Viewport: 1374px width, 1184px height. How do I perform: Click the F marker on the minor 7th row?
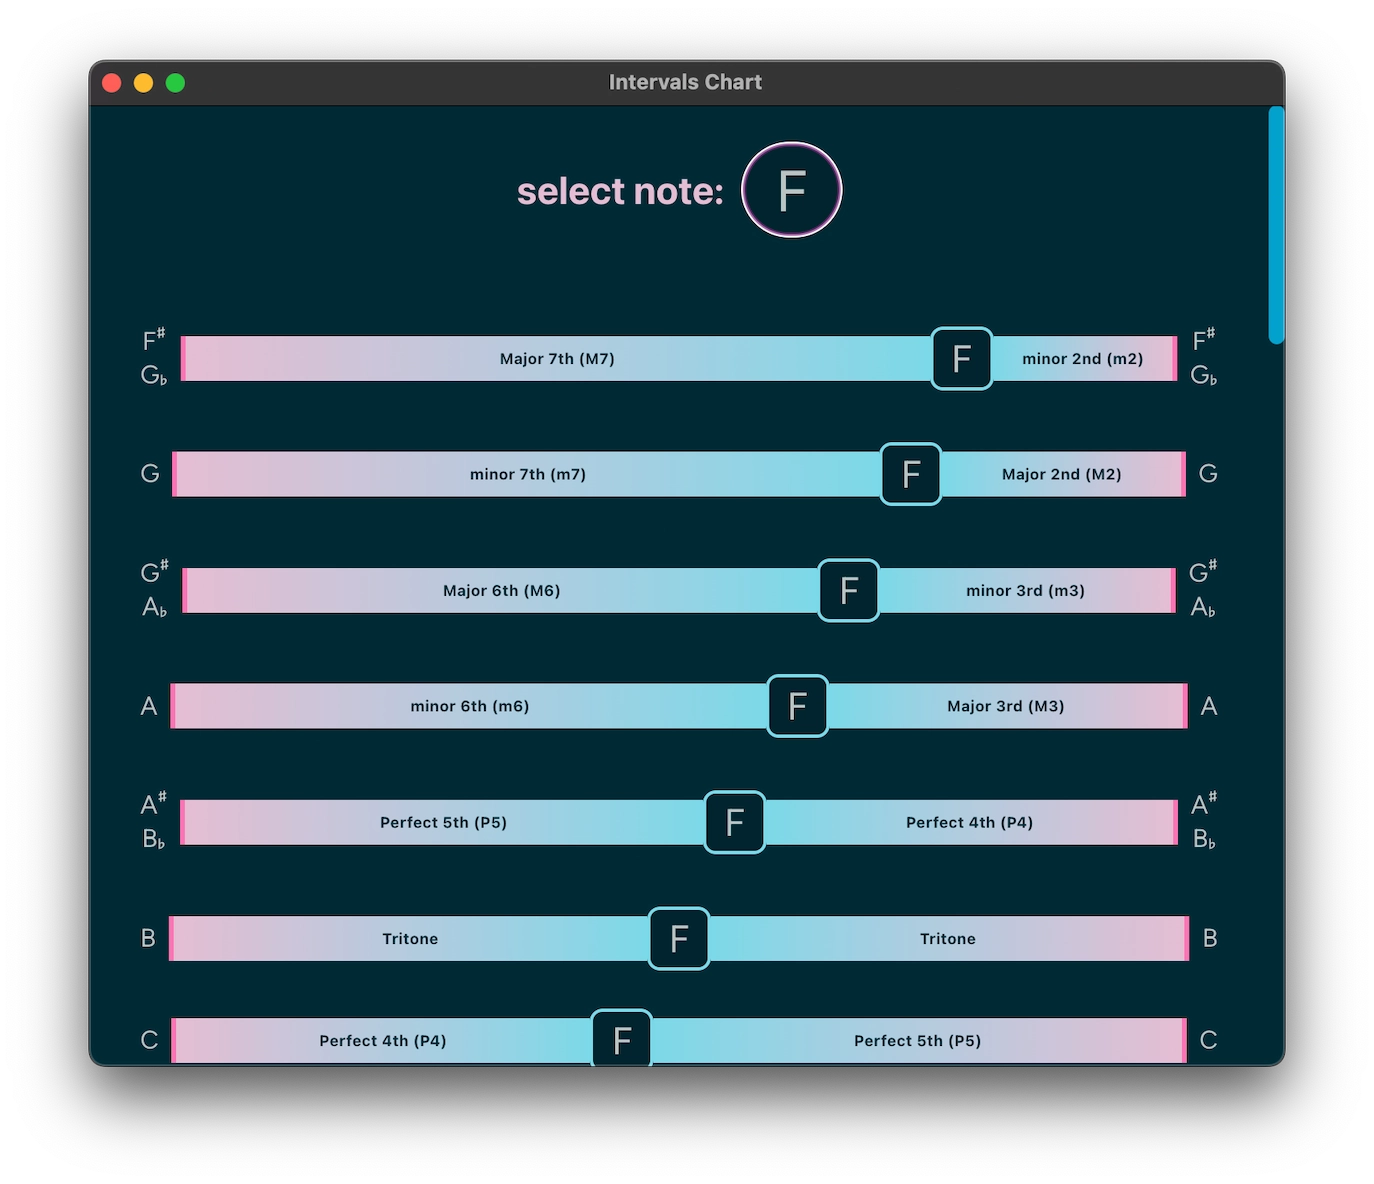point(911,474)
